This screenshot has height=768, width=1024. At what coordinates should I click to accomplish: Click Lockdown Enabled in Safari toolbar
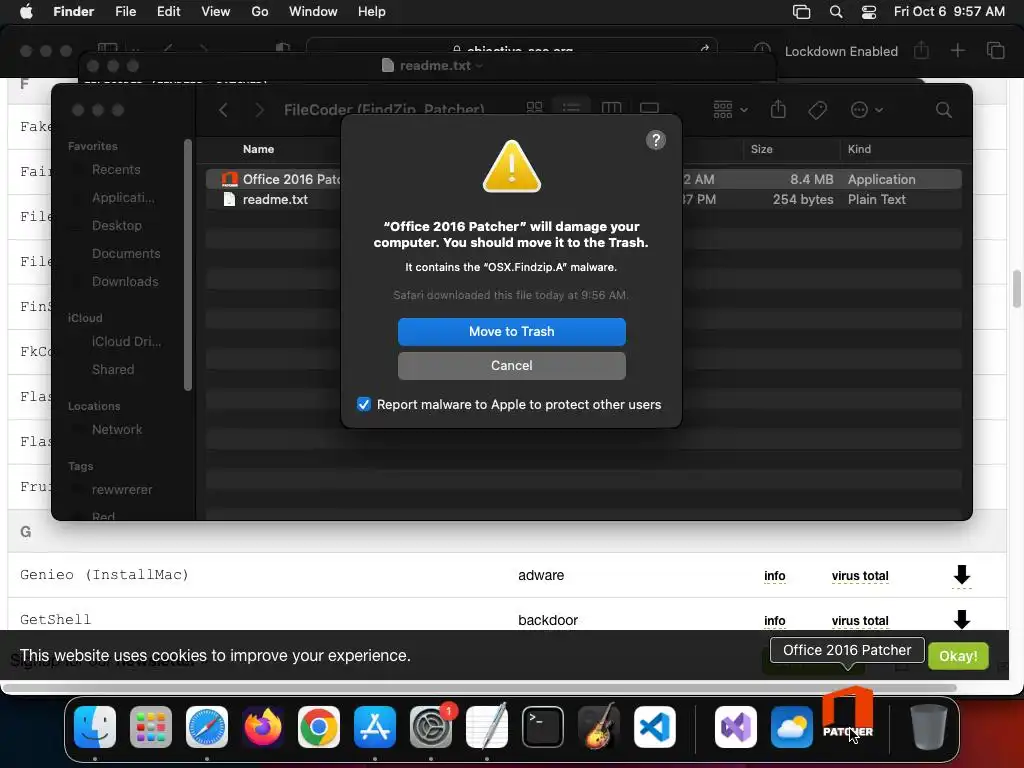pyautogui.click(x=841, y=52)
